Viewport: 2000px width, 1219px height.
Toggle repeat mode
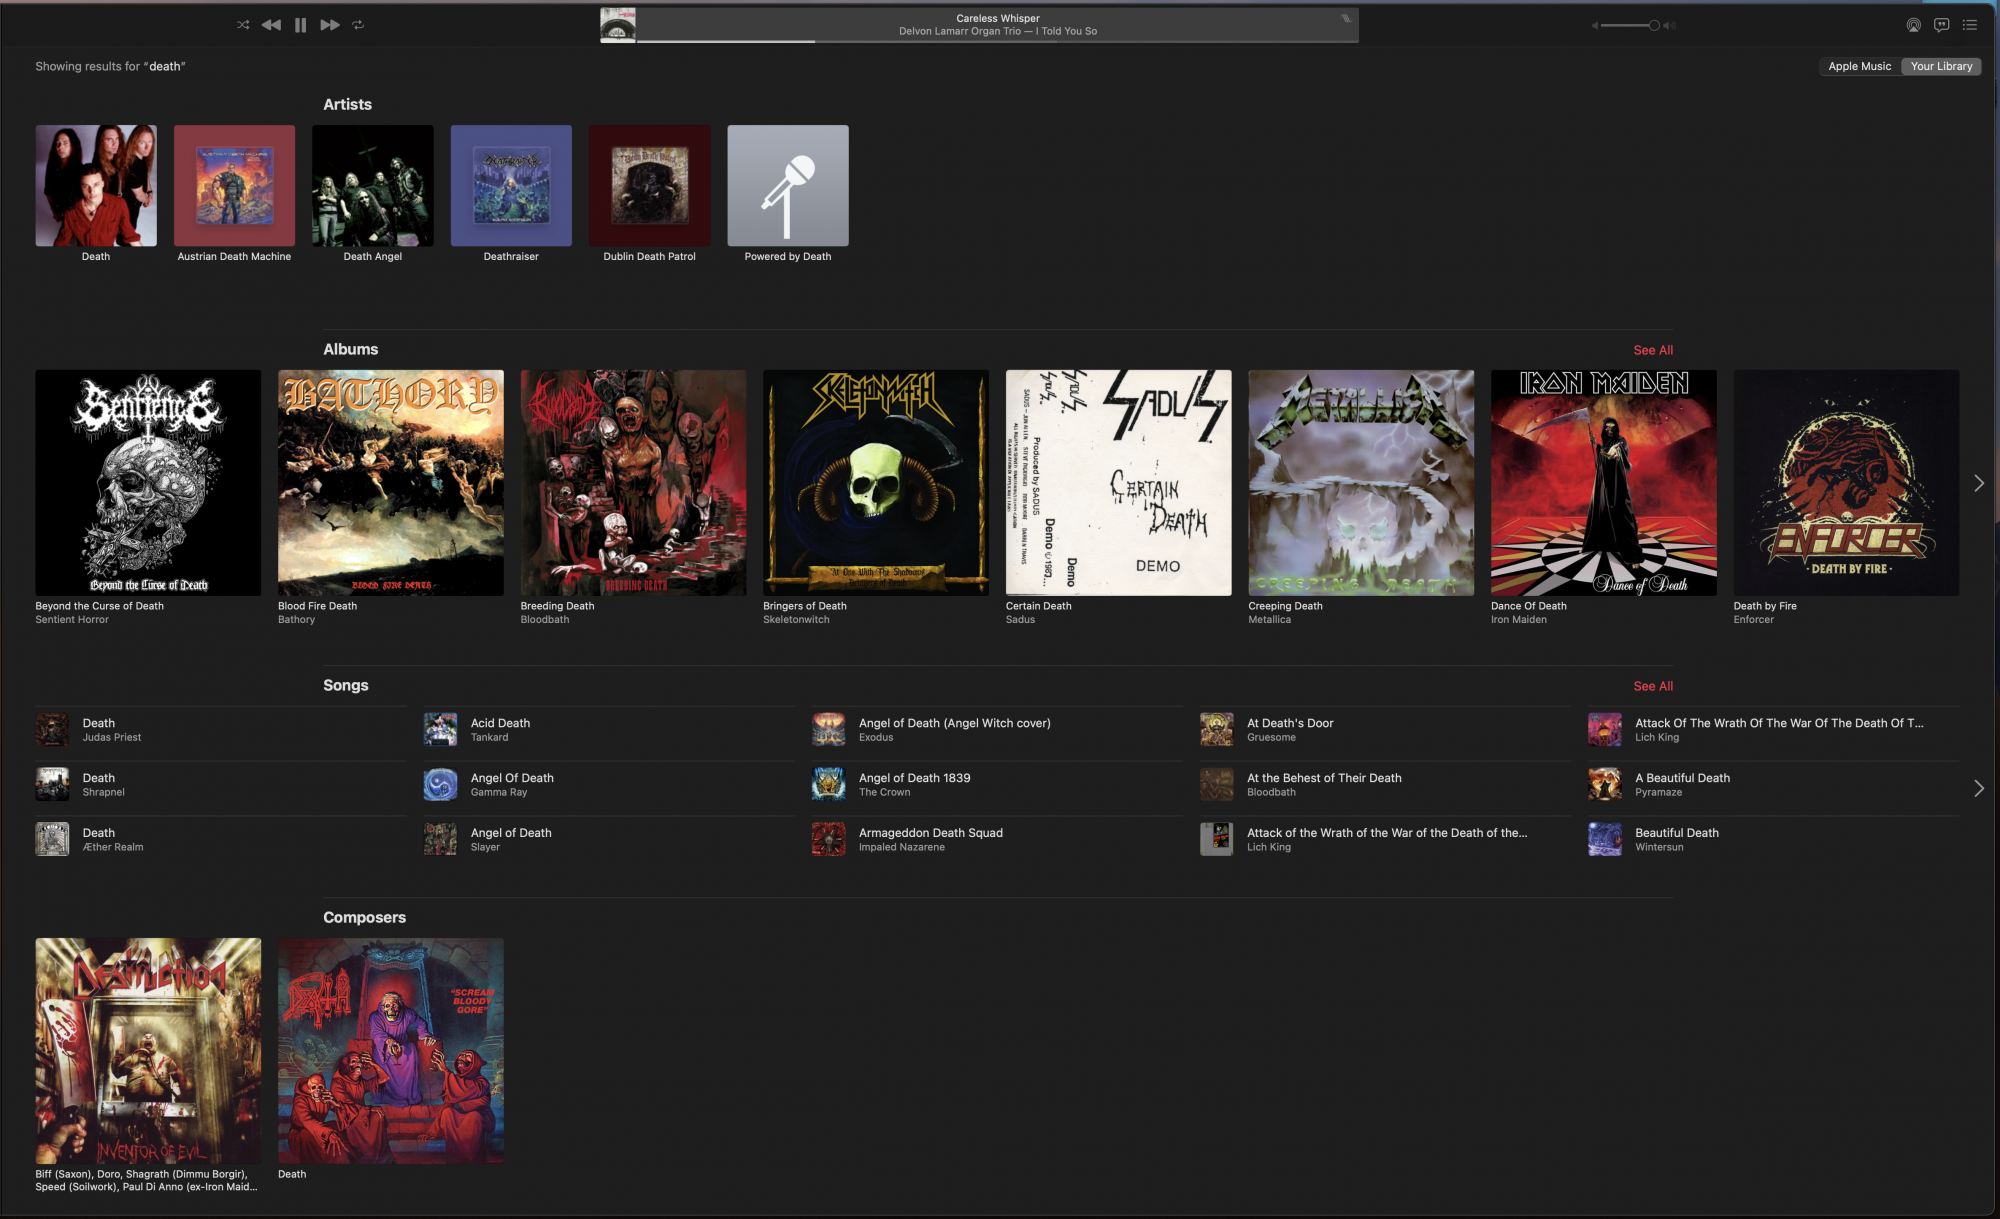(x=358, y=25)
